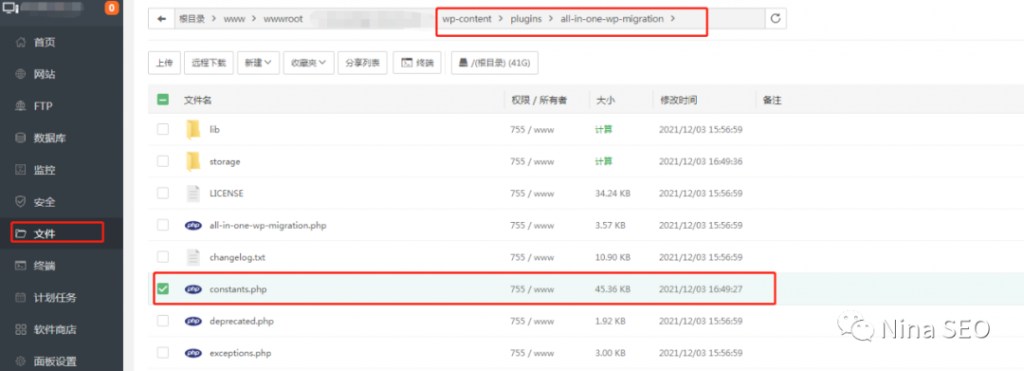Click the 45.36 KB size value
Screen dimensions: 1024x371
pyautogui.click(x=613, y=289)
